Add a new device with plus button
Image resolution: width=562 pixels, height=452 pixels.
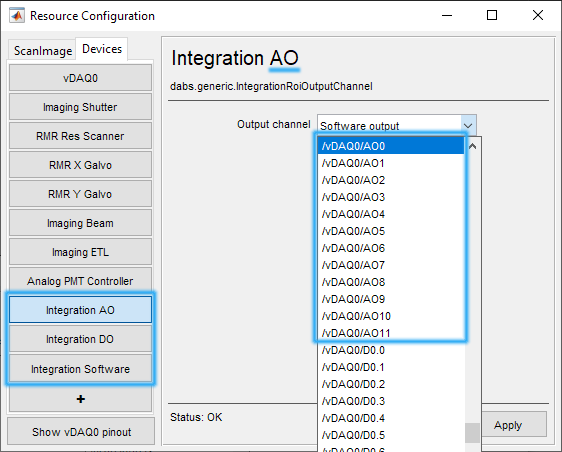click(80, 399)
